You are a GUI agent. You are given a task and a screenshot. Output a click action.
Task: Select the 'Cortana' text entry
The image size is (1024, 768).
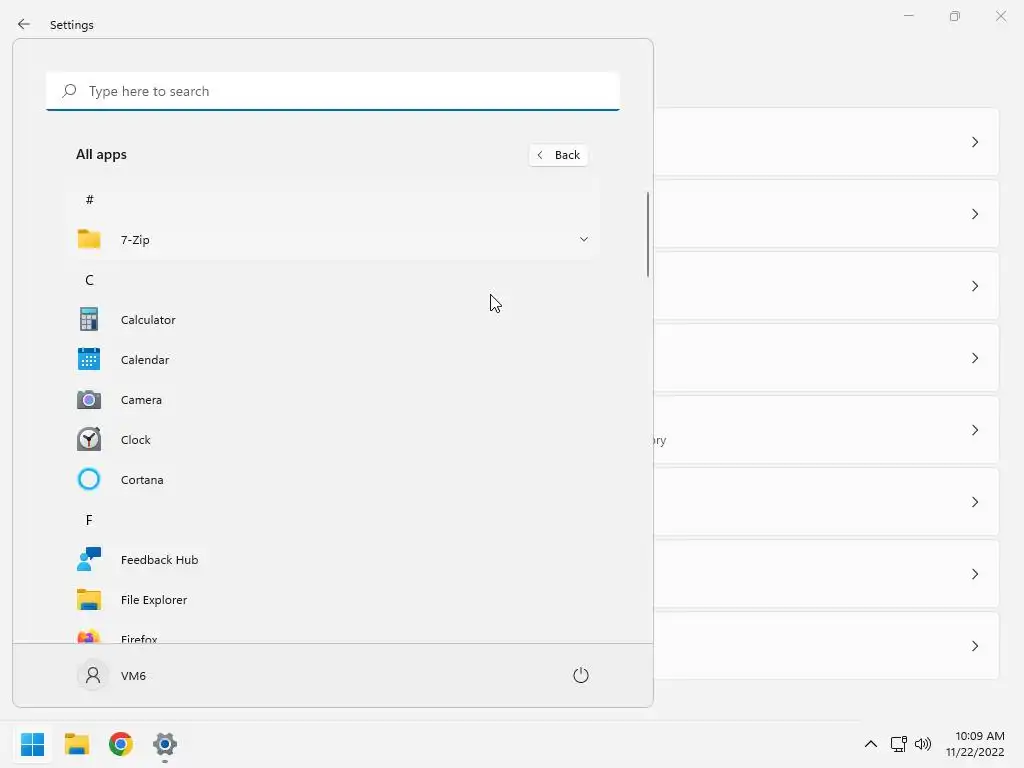(x=142, y=479)
